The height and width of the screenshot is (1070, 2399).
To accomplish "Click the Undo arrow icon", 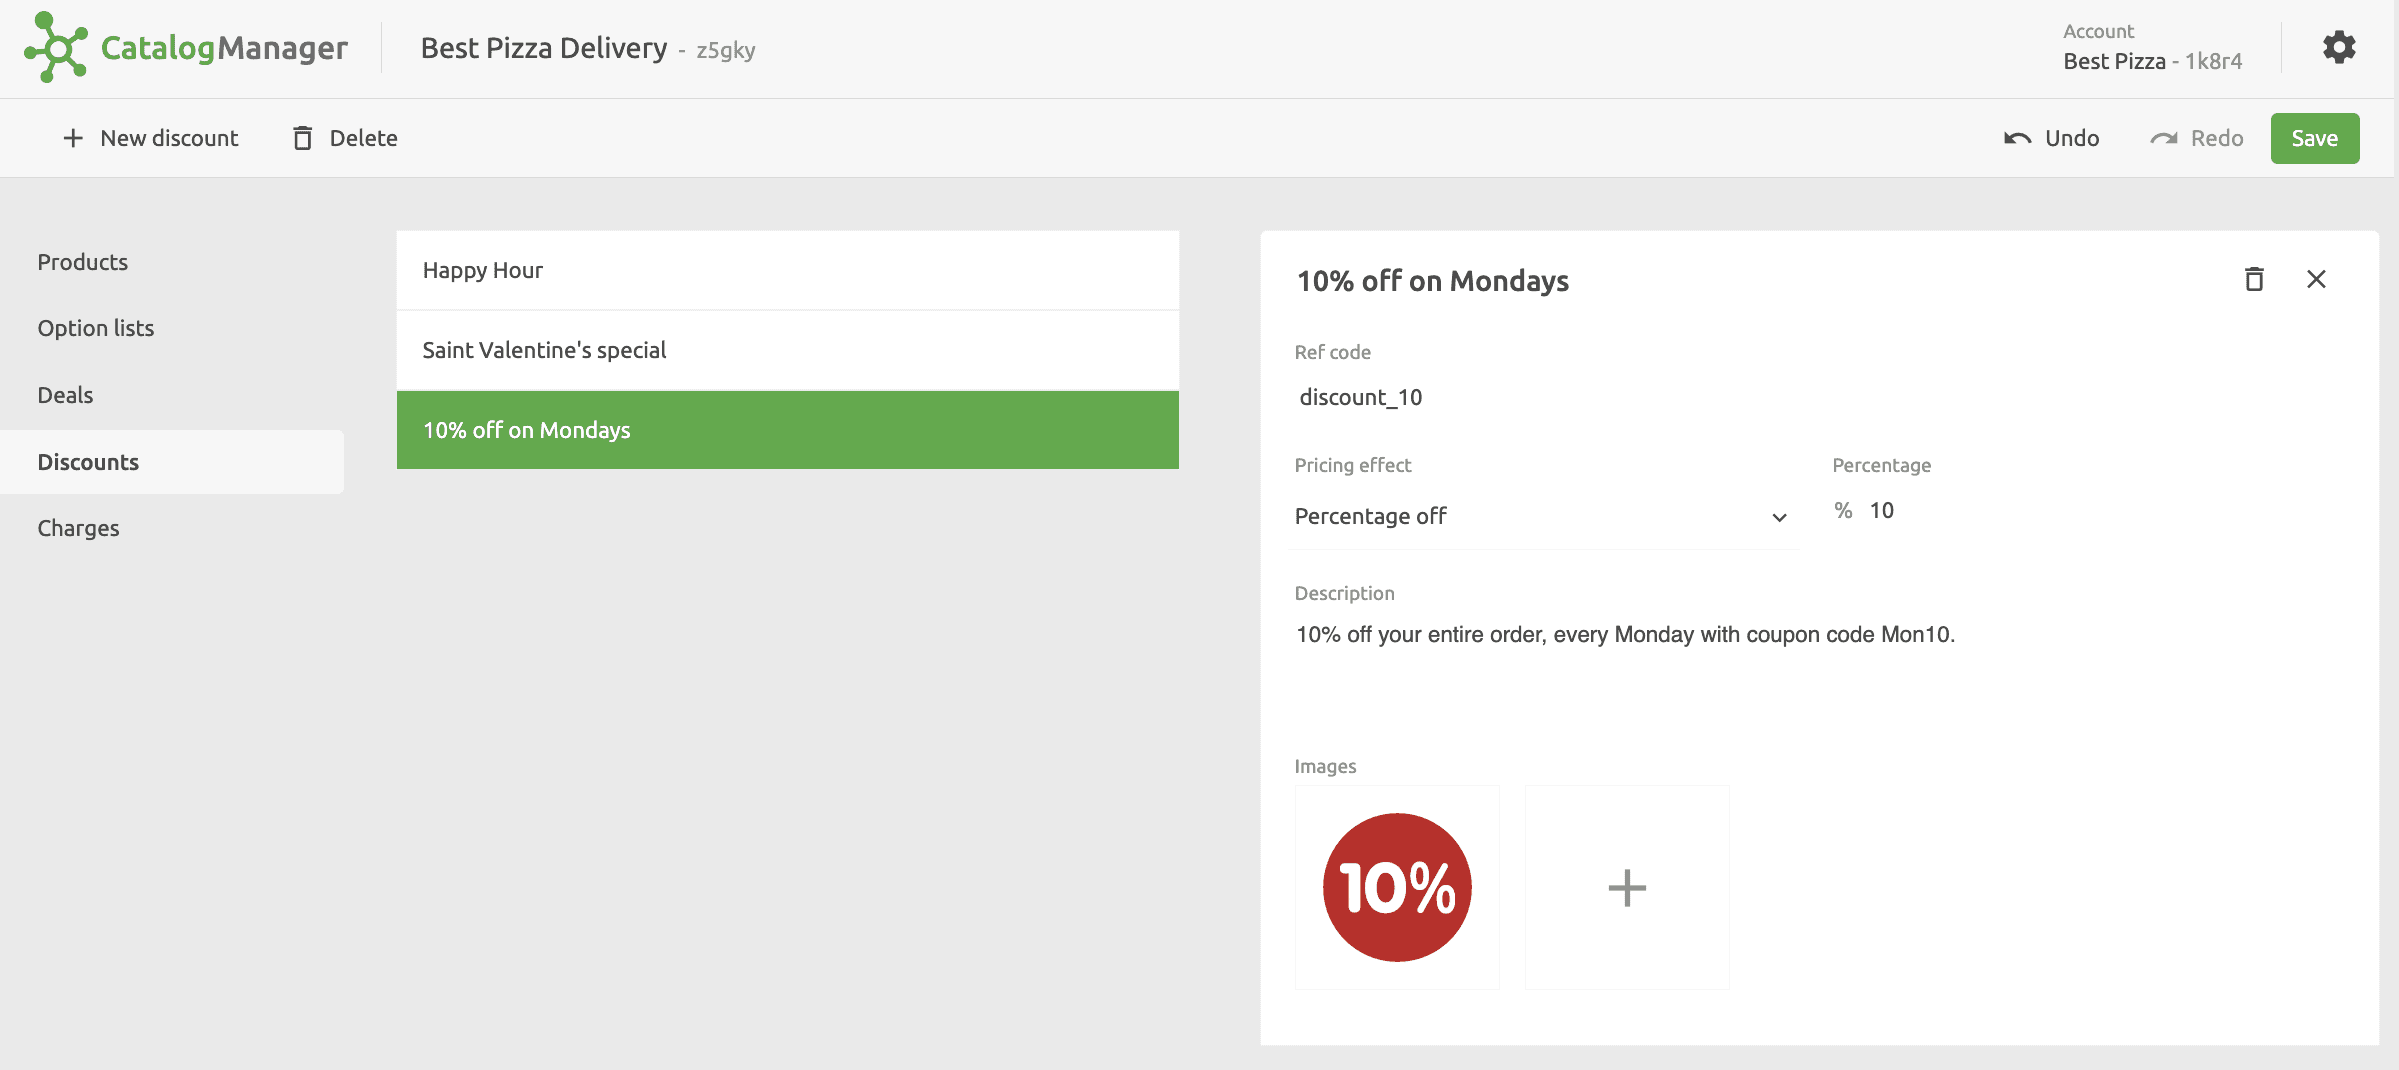I will tap(2018, 138).
